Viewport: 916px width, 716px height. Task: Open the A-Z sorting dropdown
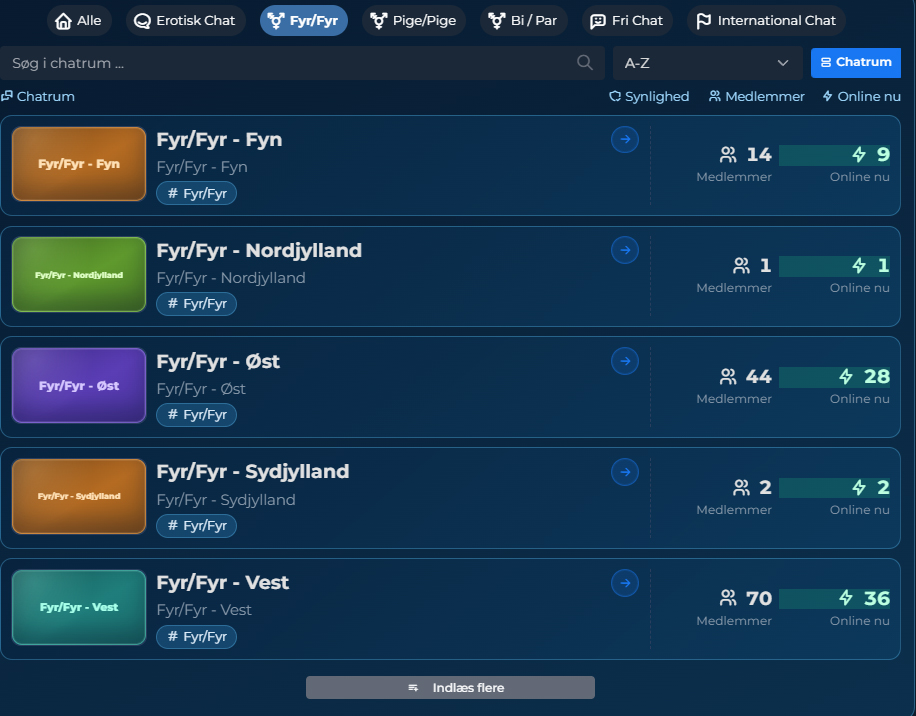tap(707, 62)
